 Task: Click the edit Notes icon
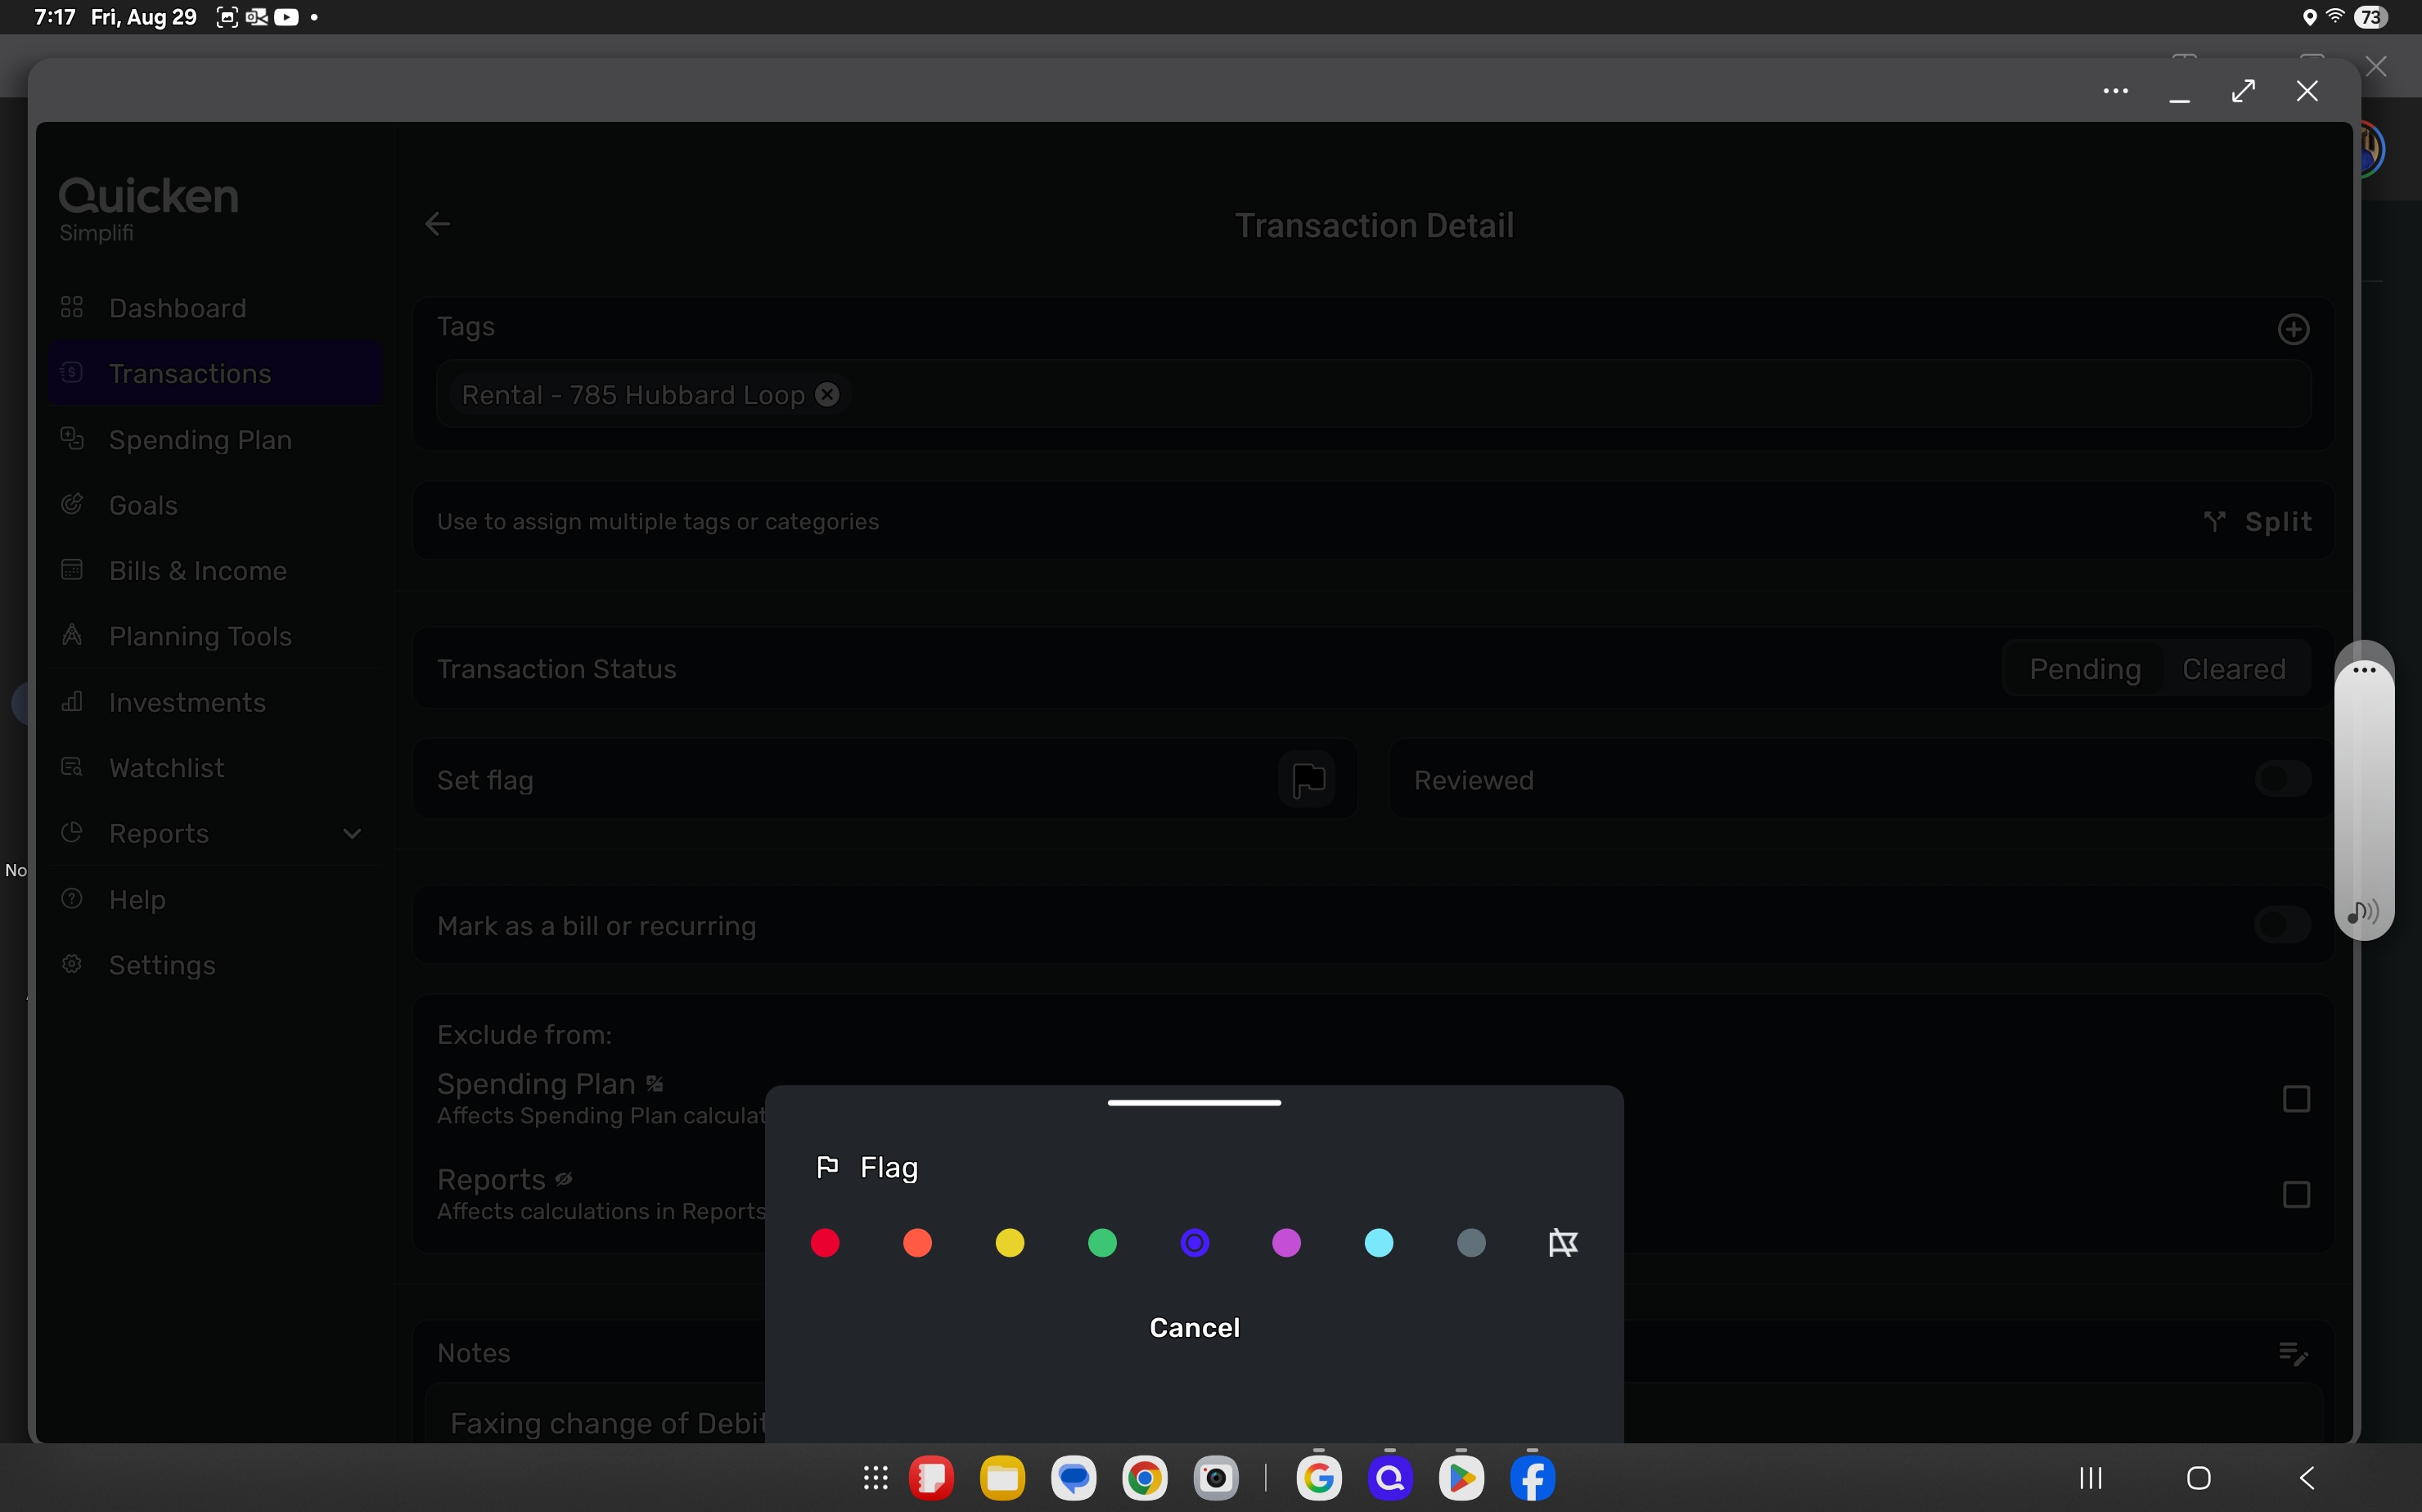[x=2291, y=1353]
